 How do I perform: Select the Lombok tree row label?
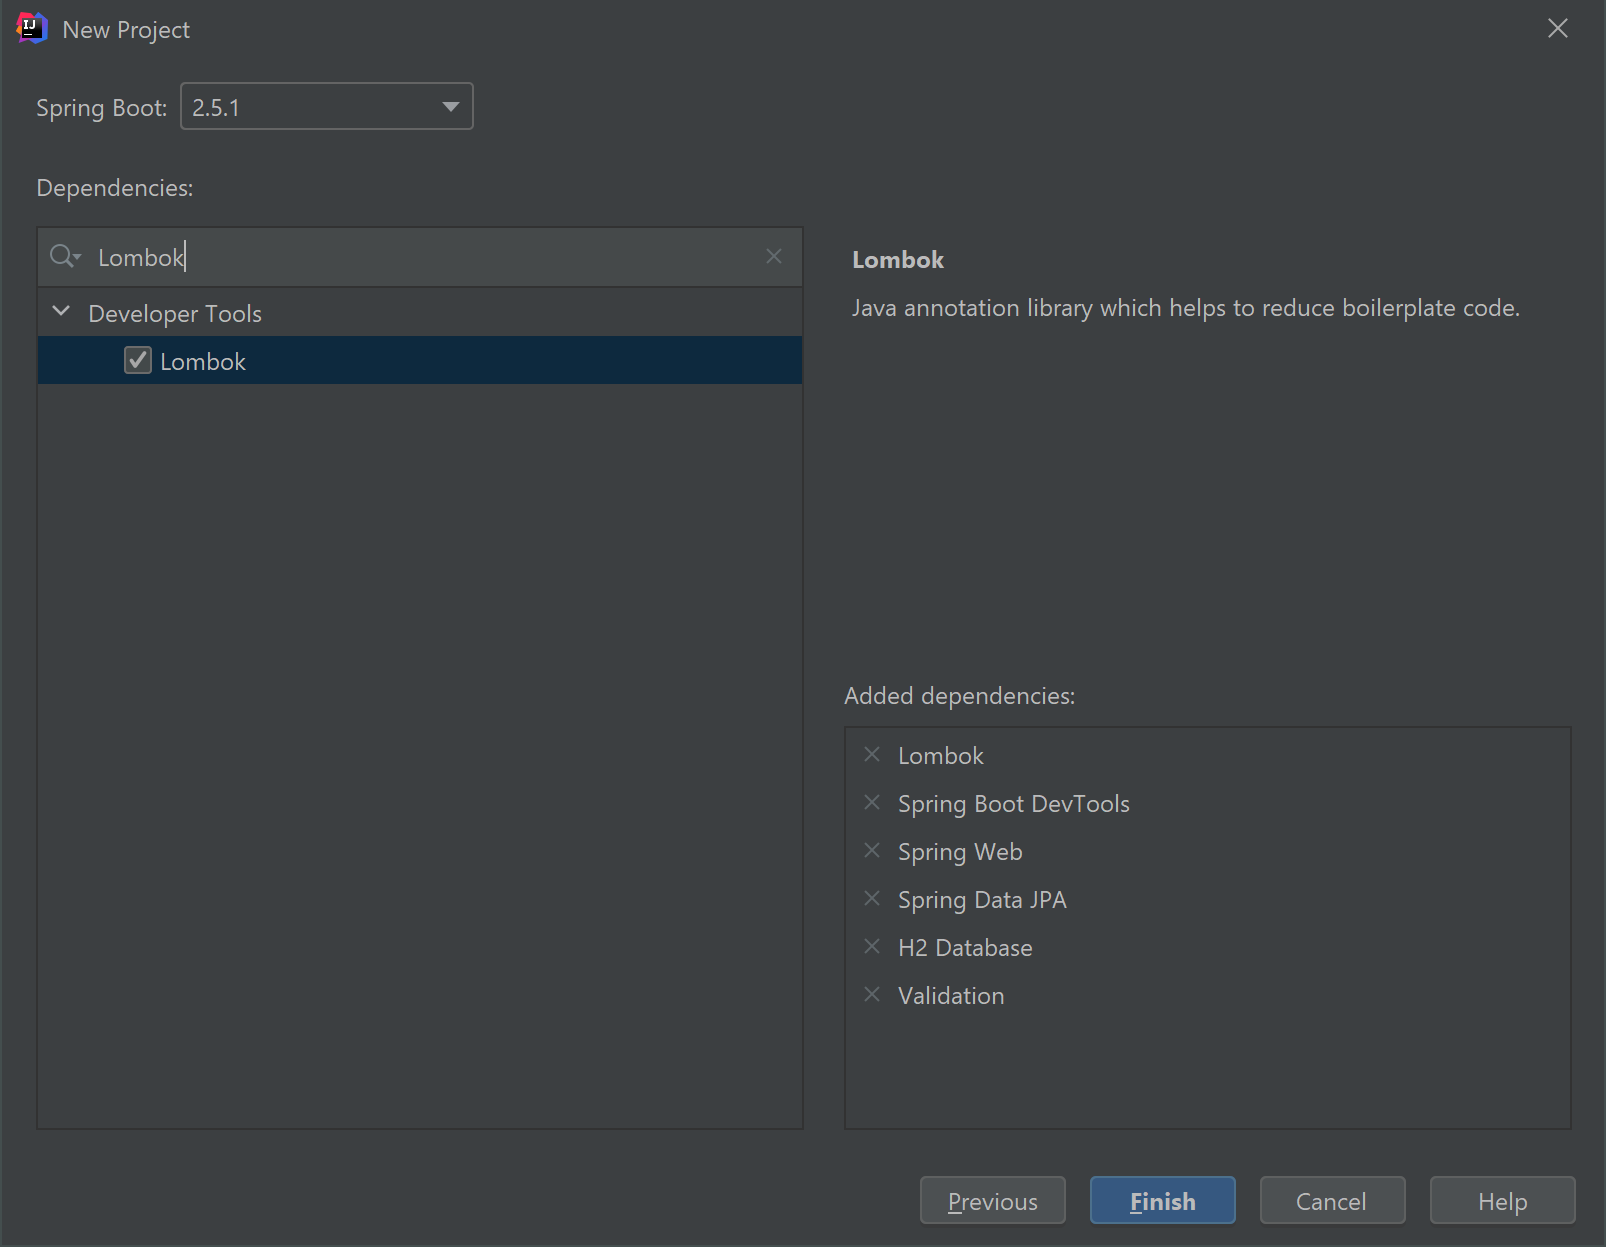(x=203, y=362)
